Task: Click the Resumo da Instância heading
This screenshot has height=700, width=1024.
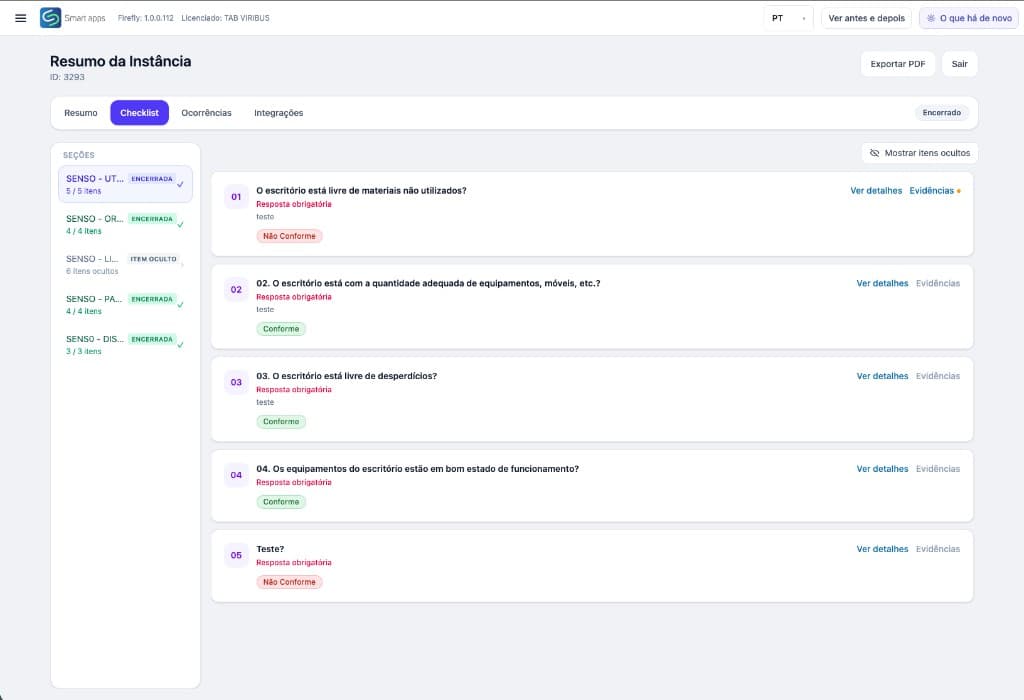Action: click(121, 61)
